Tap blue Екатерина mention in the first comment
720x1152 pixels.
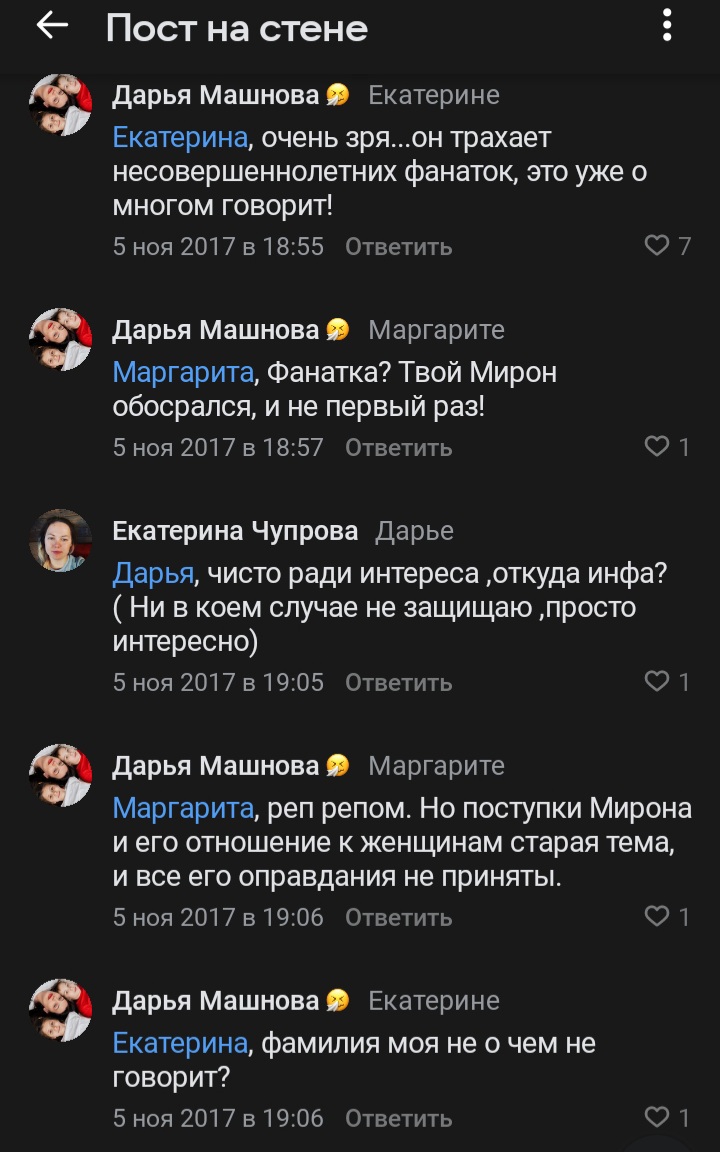(179, 137)
